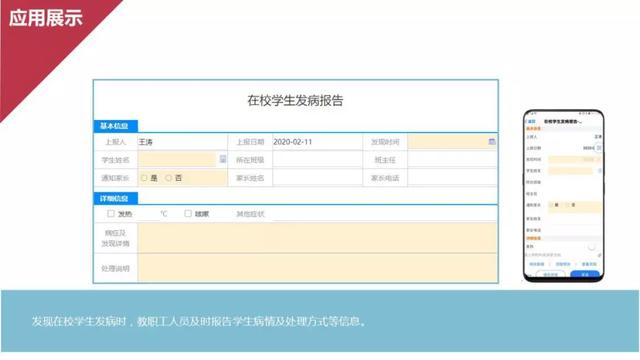Click the 所在班级 input field
This screenshot has height=360, width=640.
click(x=317, y=160)
